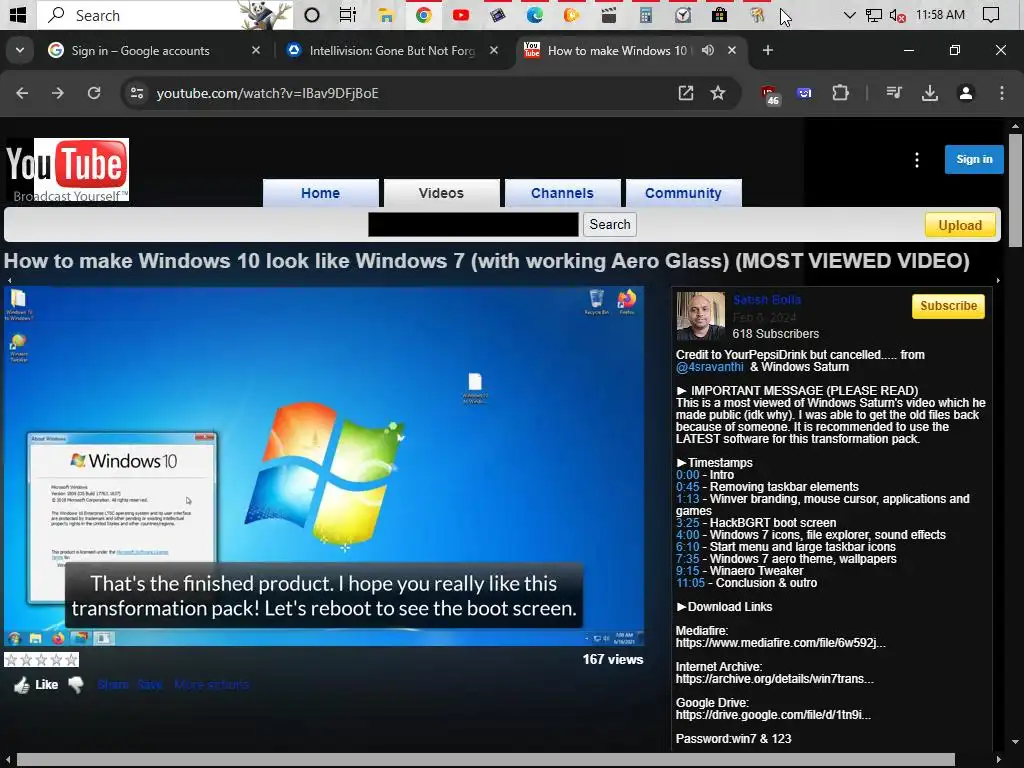Mute the YouTube tab via speaker icon
This screenshot has width=1024, height=768.
708,50
